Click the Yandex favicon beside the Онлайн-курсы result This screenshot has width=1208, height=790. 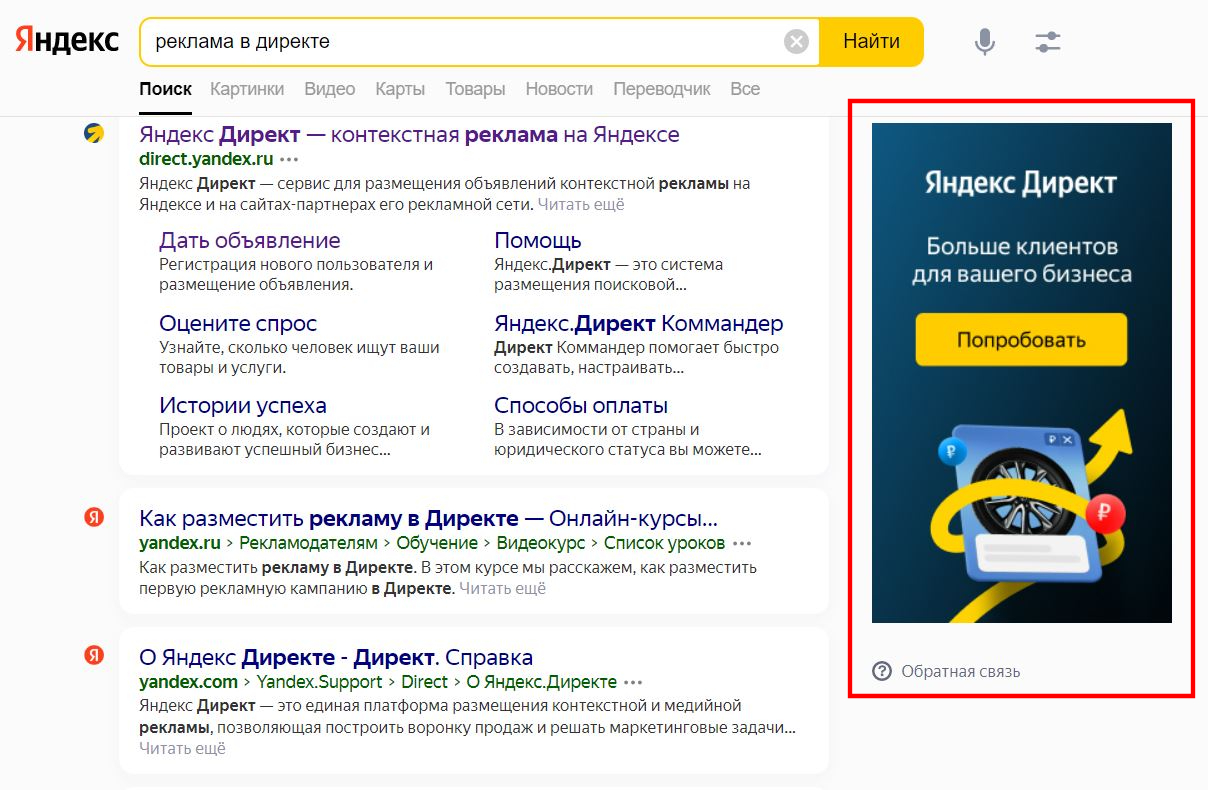[x=94, y=517]
